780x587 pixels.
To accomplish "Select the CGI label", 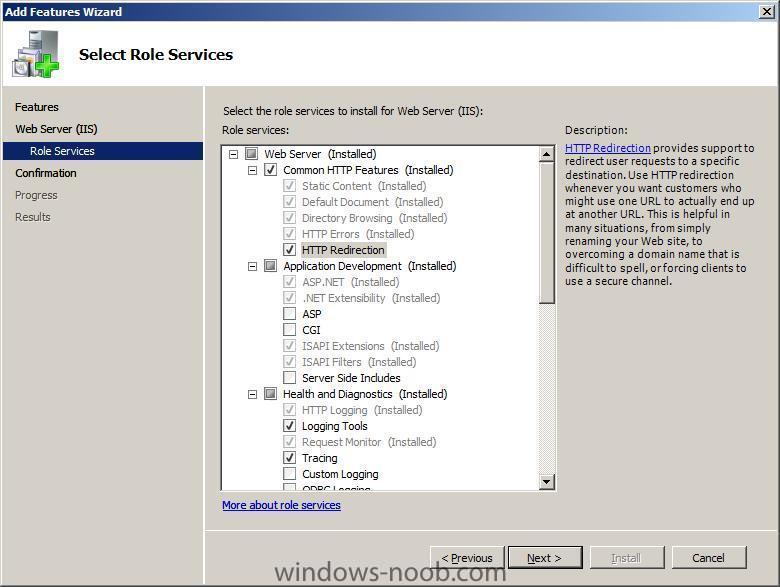I will (x=311, y=330).
